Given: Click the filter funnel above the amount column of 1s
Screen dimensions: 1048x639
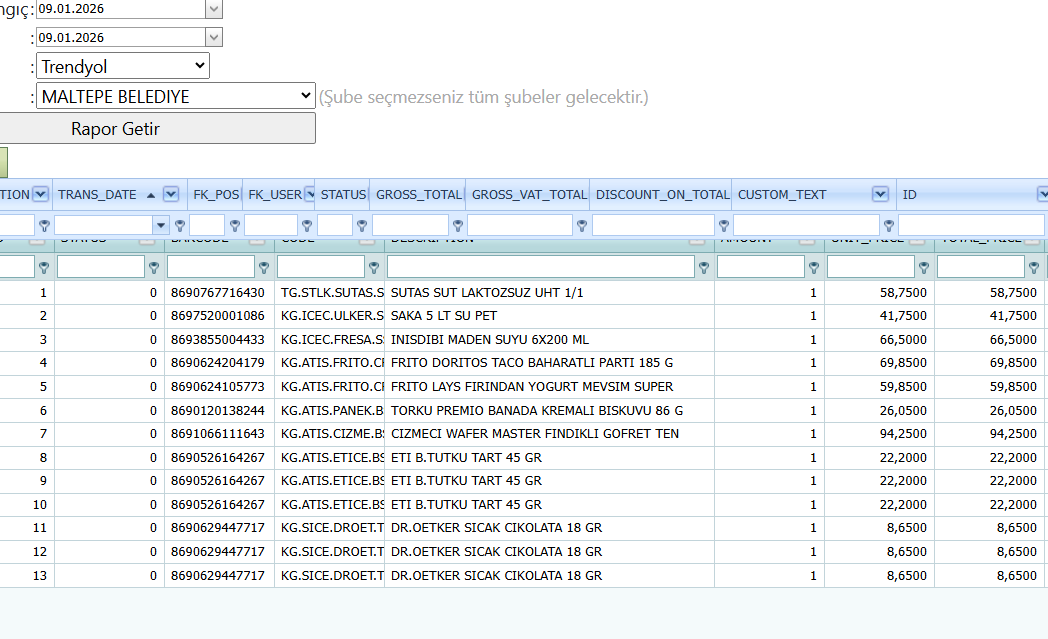Looking at the screenshot, I should click(x=813, y=268).
